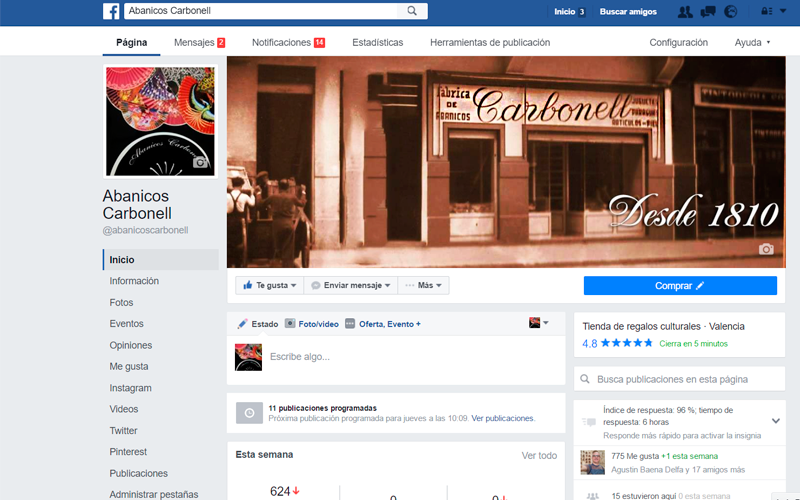The width and height of the screenshot is (800, 500).
Task: Click the Oferta, Evento + option
Action: point(383,324)
